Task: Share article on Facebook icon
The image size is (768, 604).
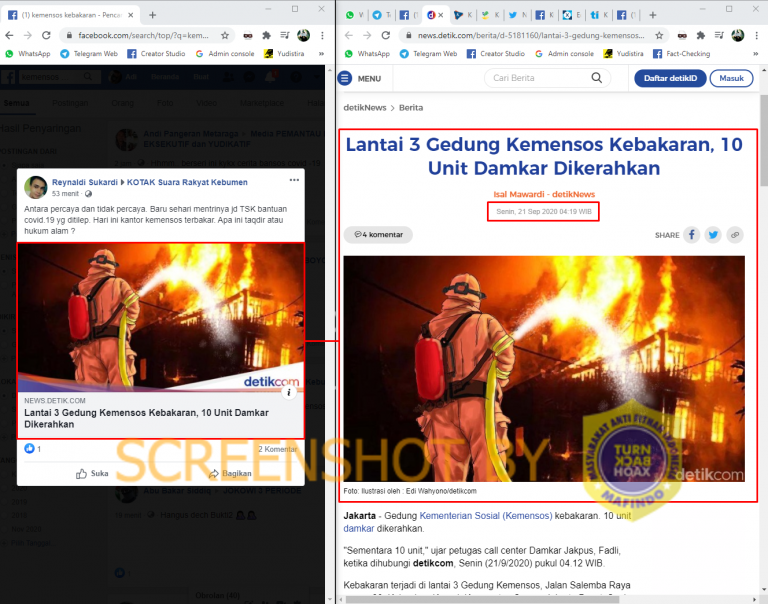Action: pyautogui.click(x=692, y=235)
